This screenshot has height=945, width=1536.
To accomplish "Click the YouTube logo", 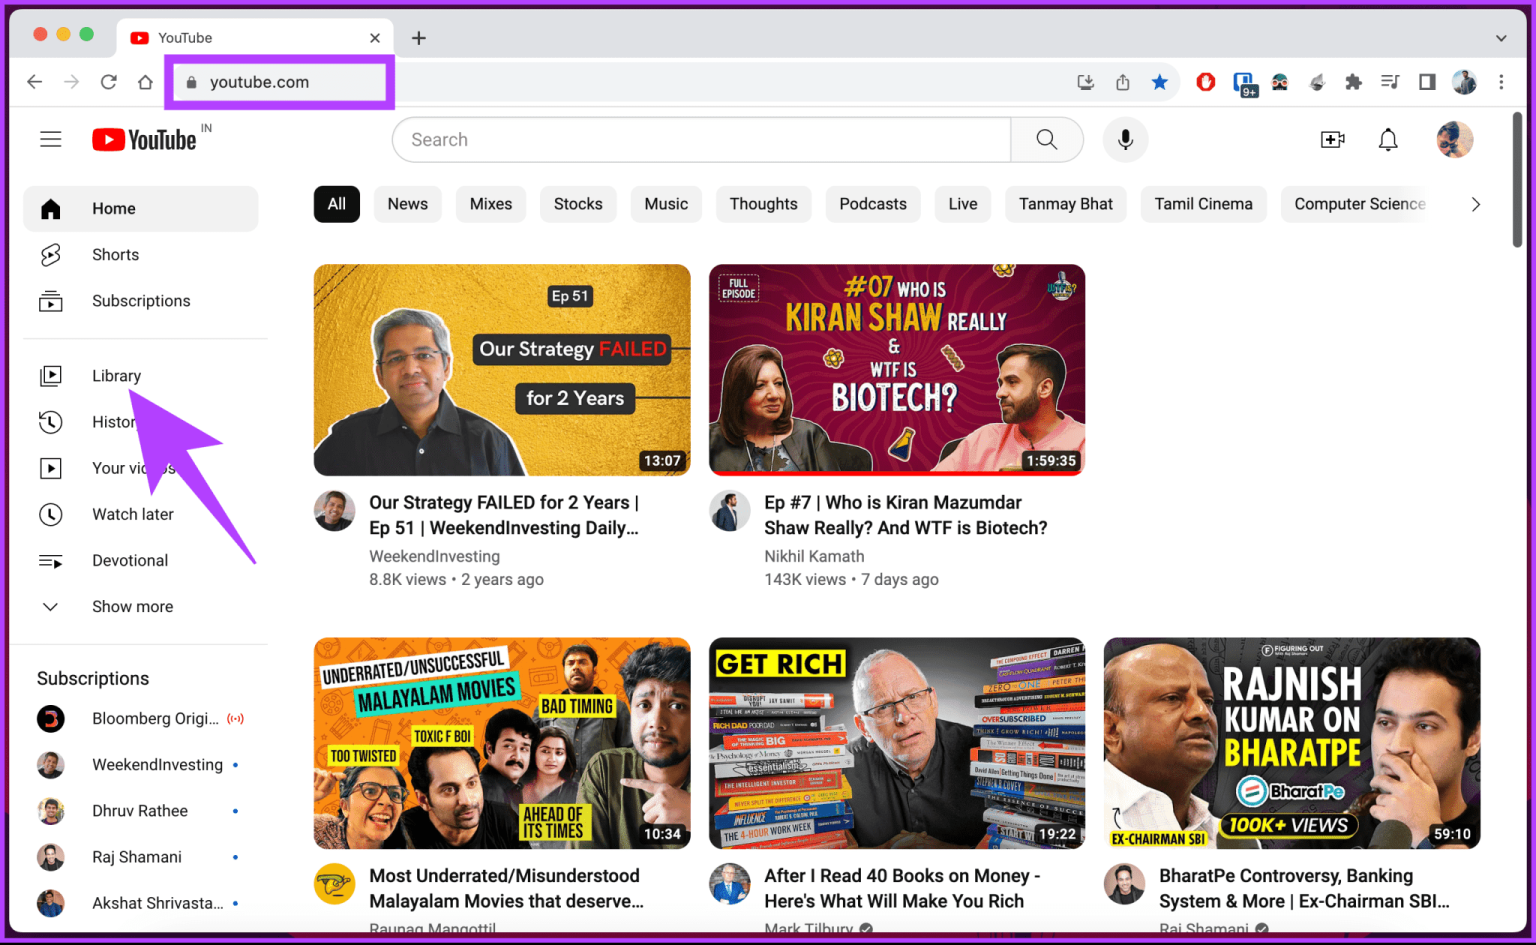I will (x=145, y=140).
